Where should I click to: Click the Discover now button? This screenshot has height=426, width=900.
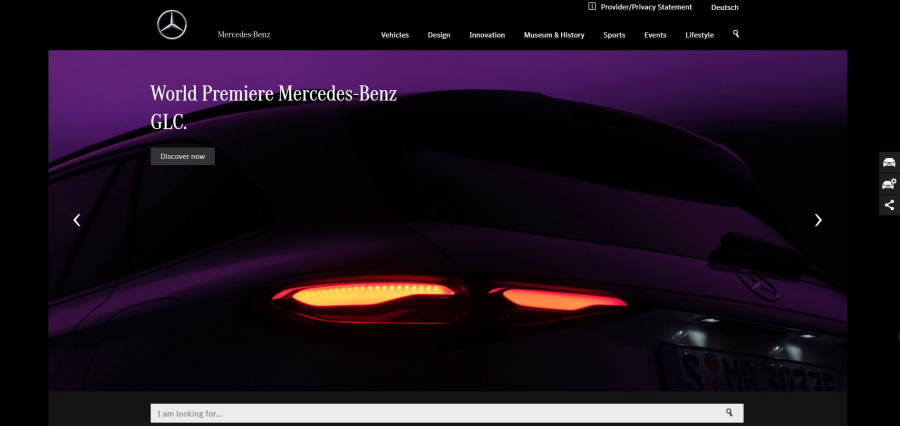[183, 156]
